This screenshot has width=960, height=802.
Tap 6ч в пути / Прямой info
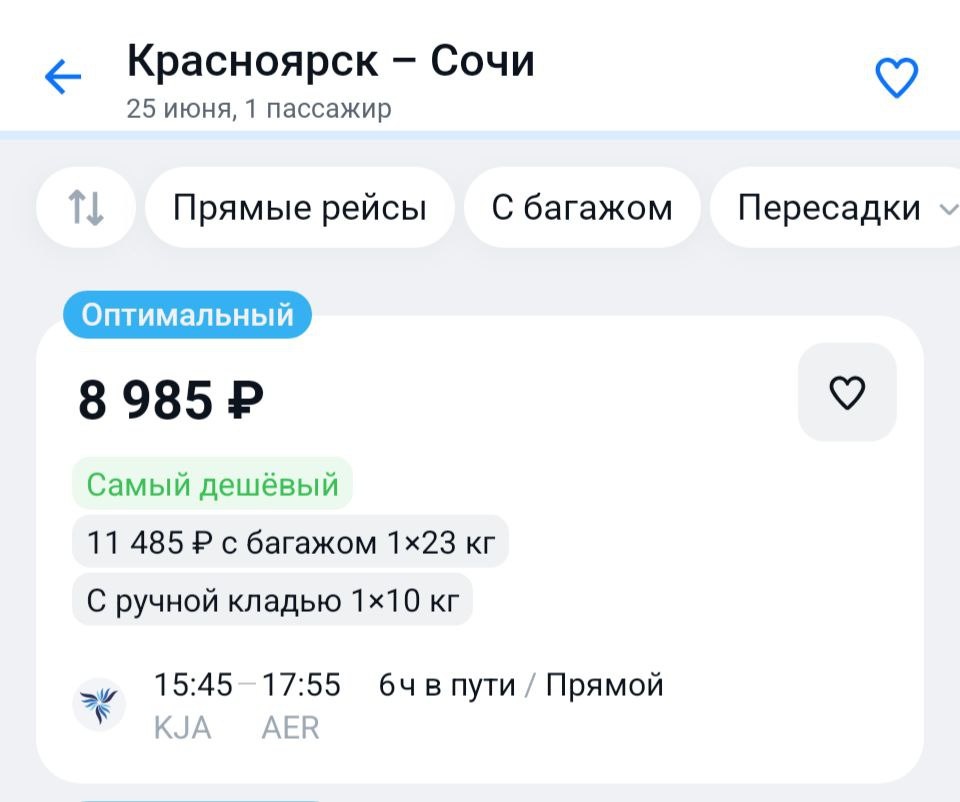coord(521,684)
